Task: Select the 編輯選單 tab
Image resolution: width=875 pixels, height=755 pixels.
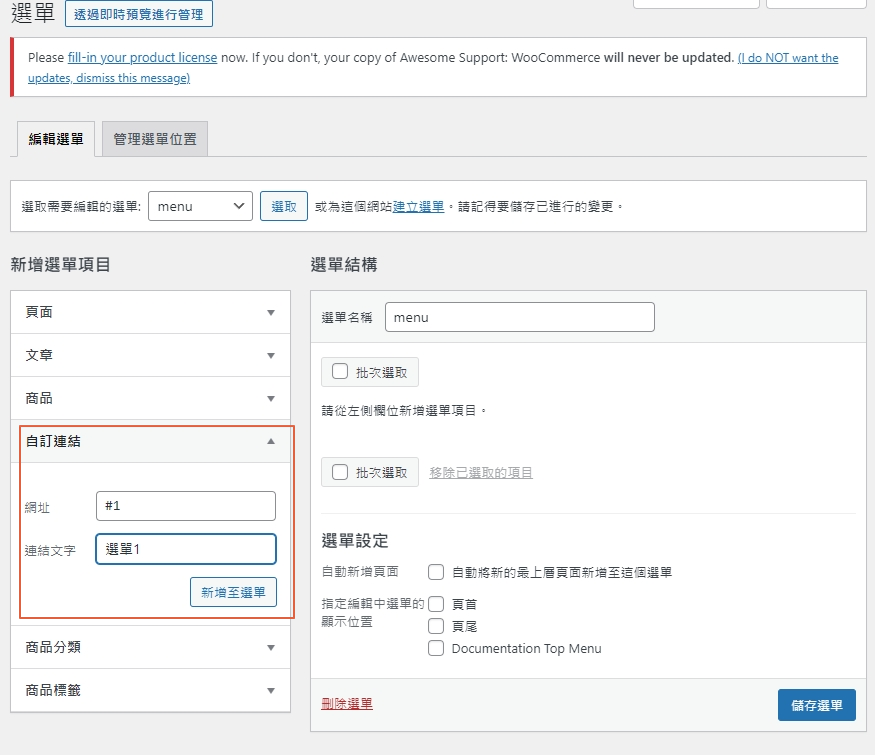Action: 56,139
